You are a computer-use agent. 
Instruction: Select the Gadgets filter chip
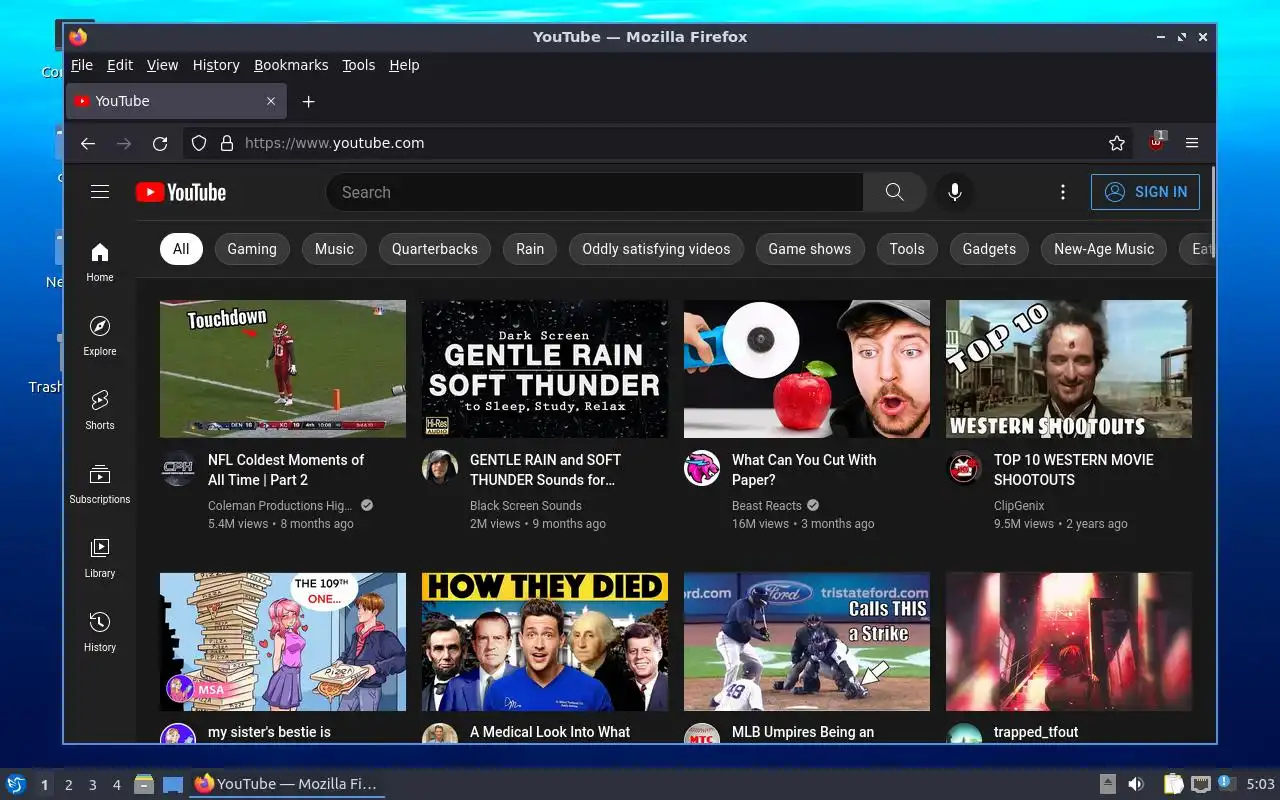coord(989,249)
